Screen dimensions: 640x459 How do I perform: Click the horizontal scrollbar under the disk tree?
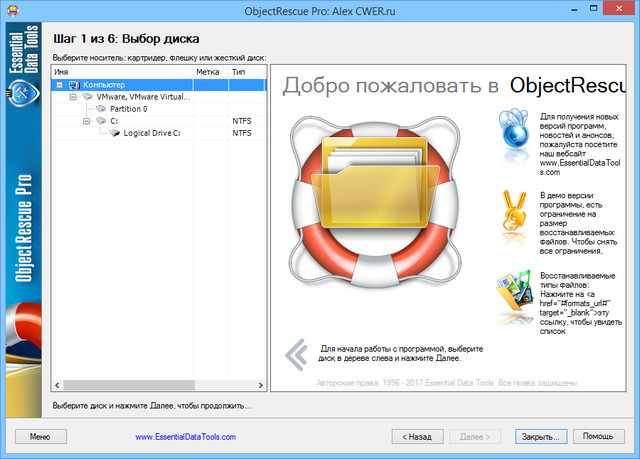[x=158, y=385]
